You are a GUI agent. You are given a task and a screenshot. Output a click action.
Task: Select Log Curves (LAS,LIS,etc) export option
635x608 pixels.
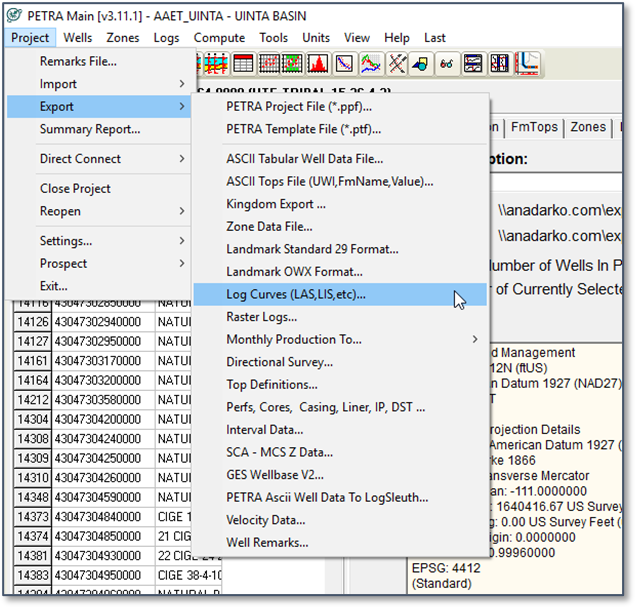pyautogui.click(x=296, y=295)
